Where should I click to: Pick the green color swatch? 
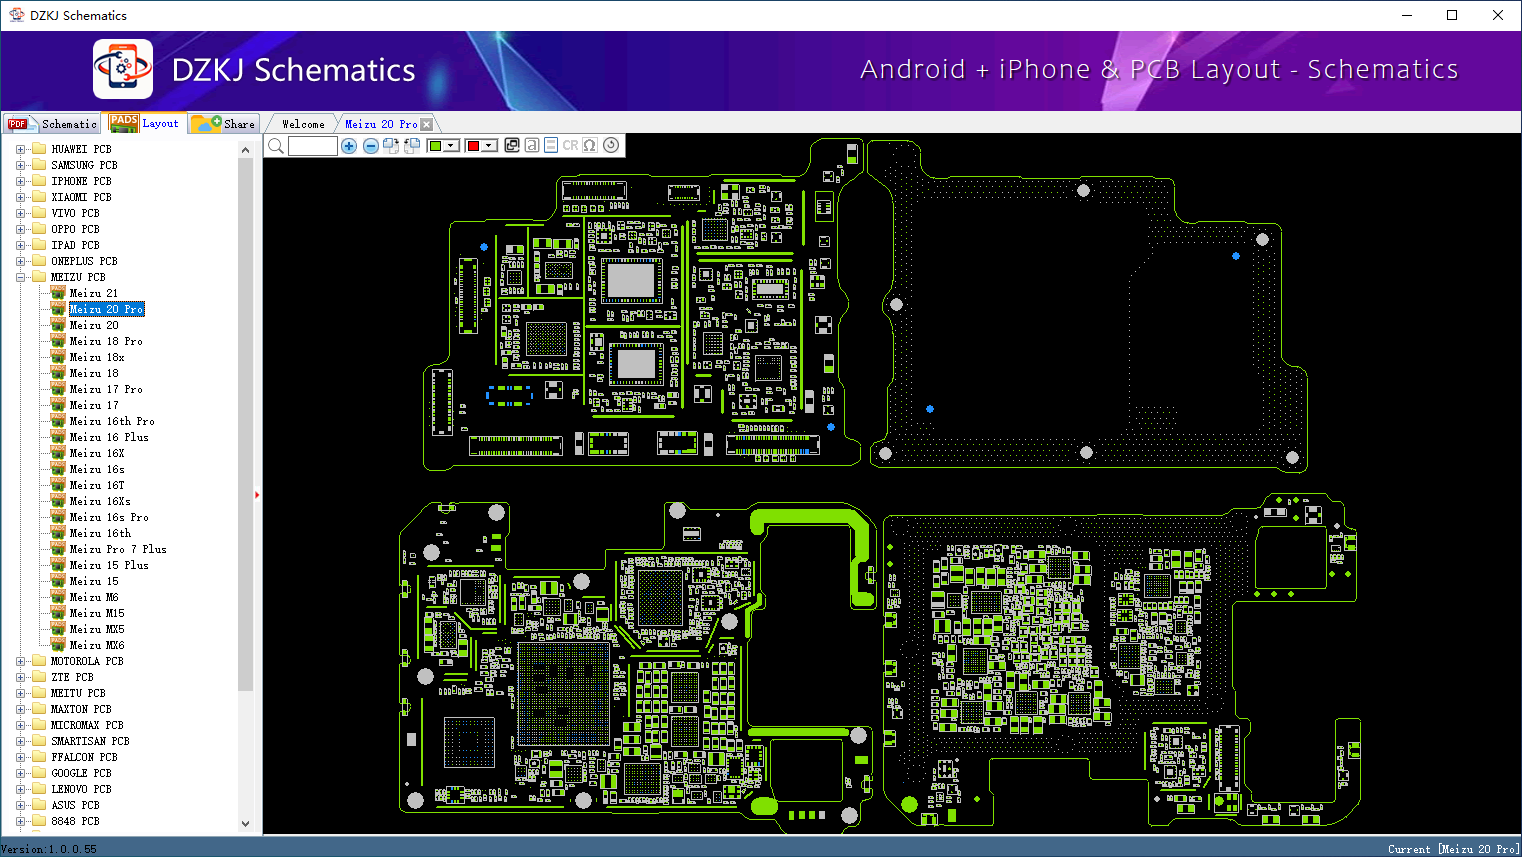coord(435,146)
